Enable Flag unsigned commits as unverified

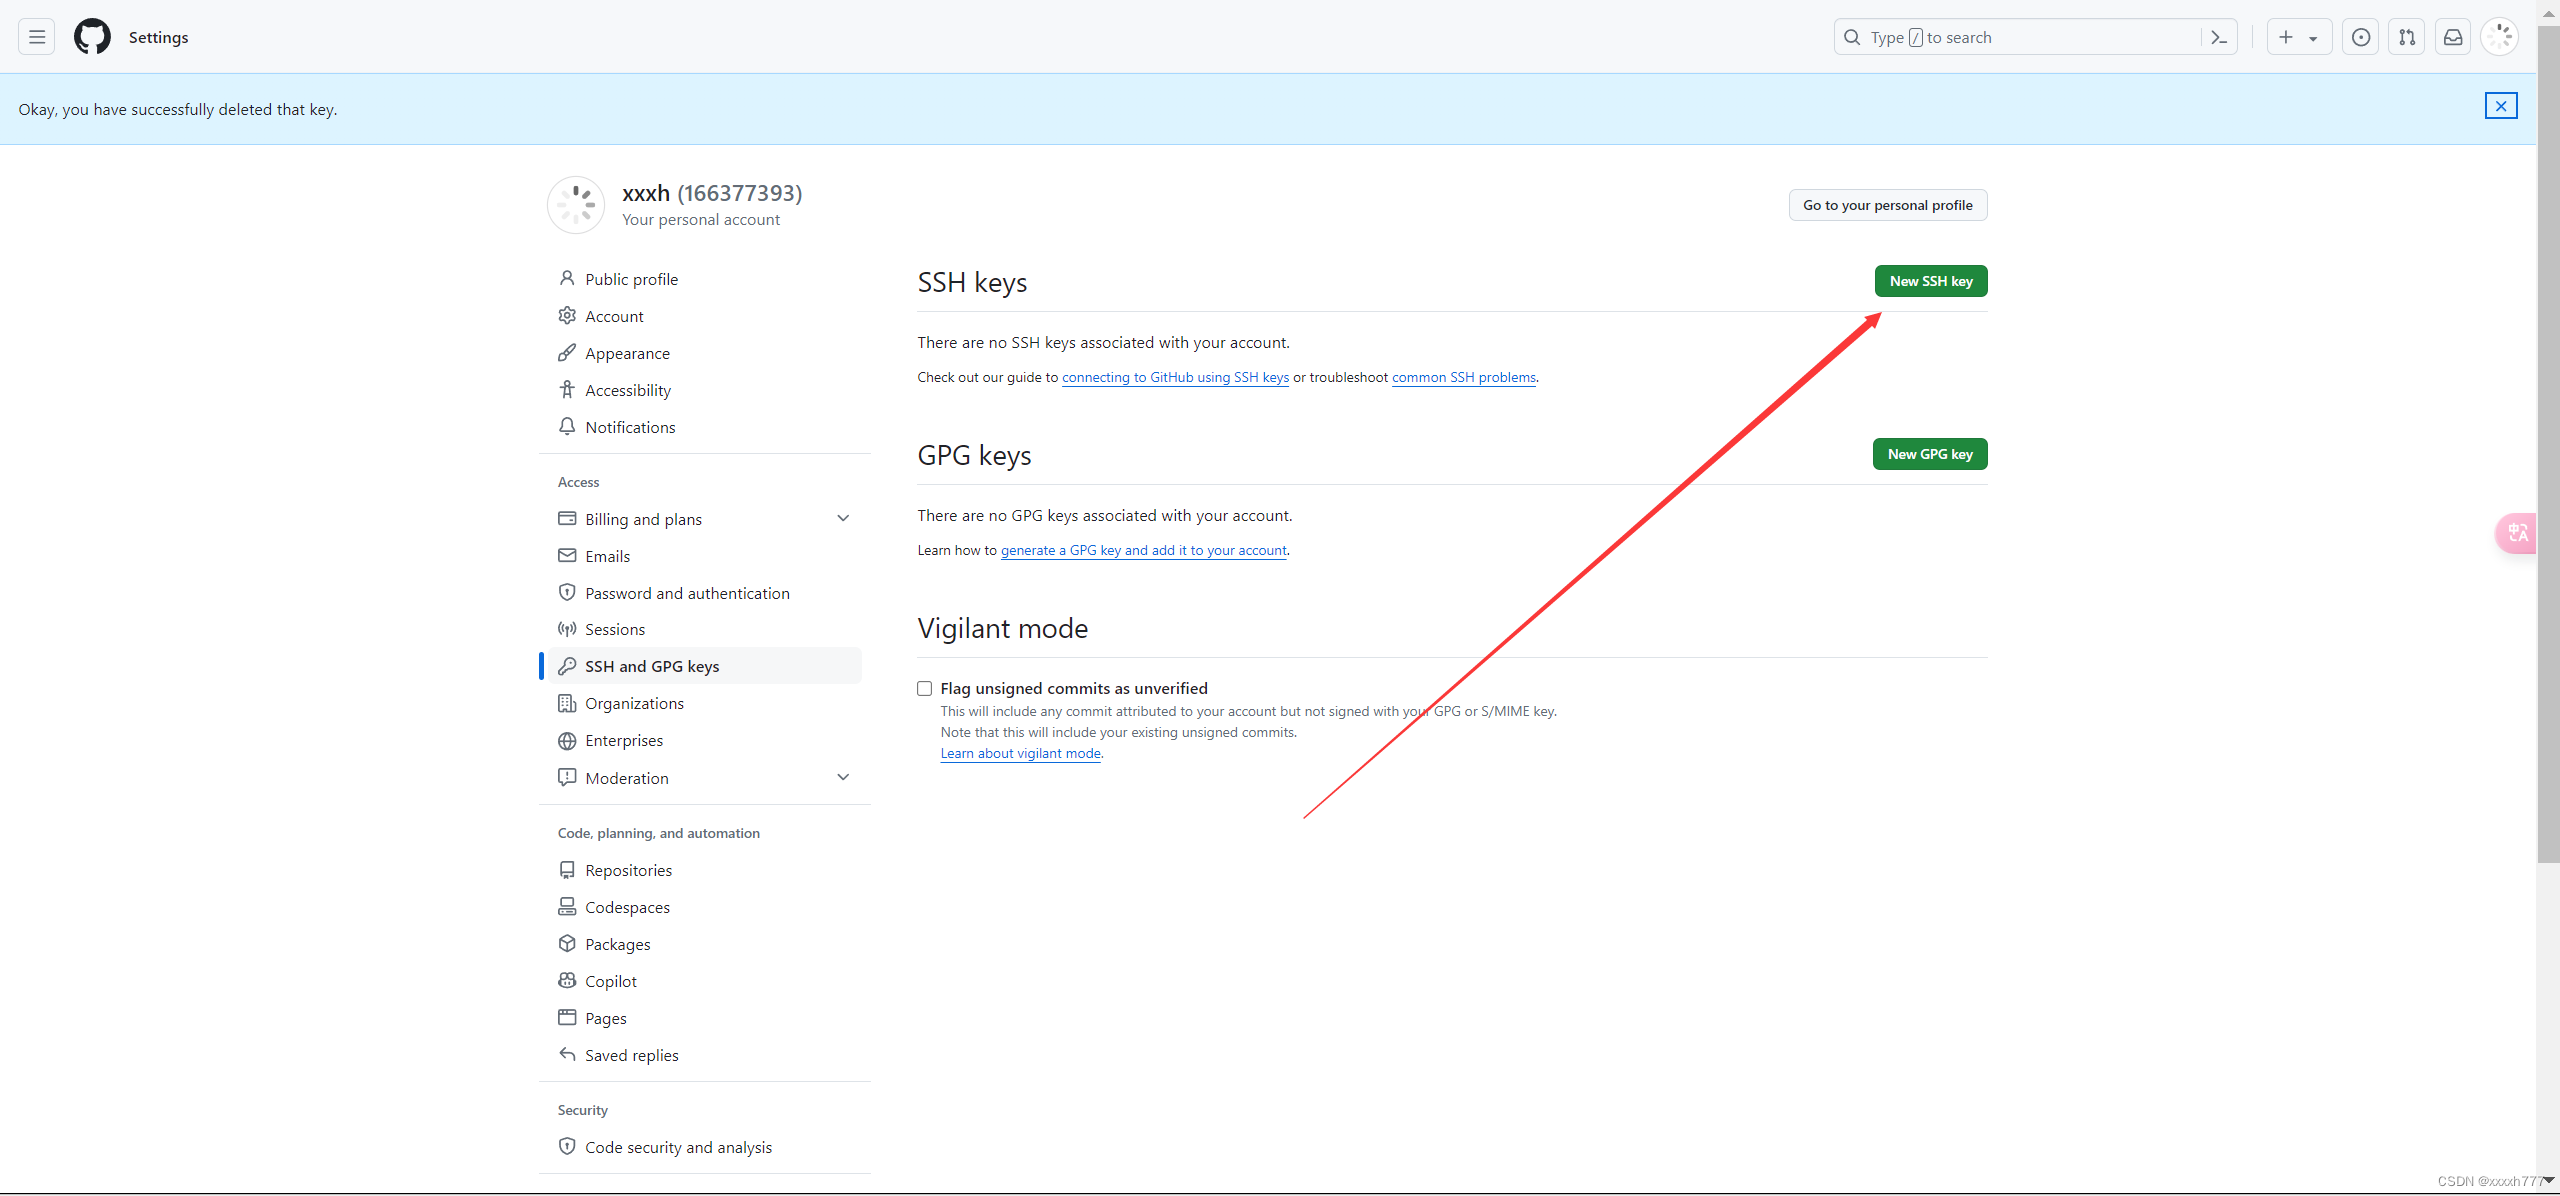click(924, 688)
